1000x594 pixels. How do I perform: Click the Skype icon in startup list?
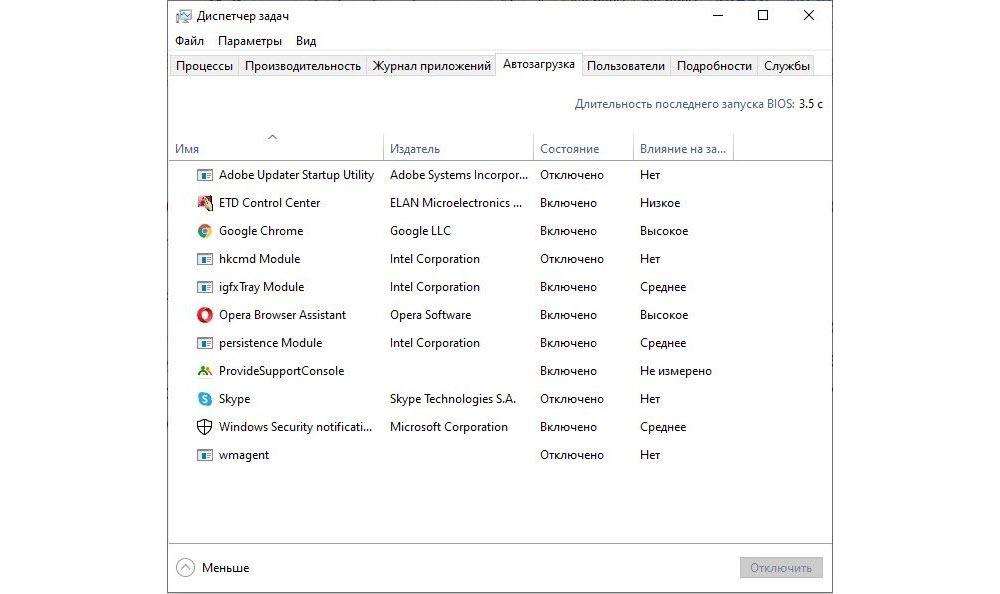click(x=204, y=399)
